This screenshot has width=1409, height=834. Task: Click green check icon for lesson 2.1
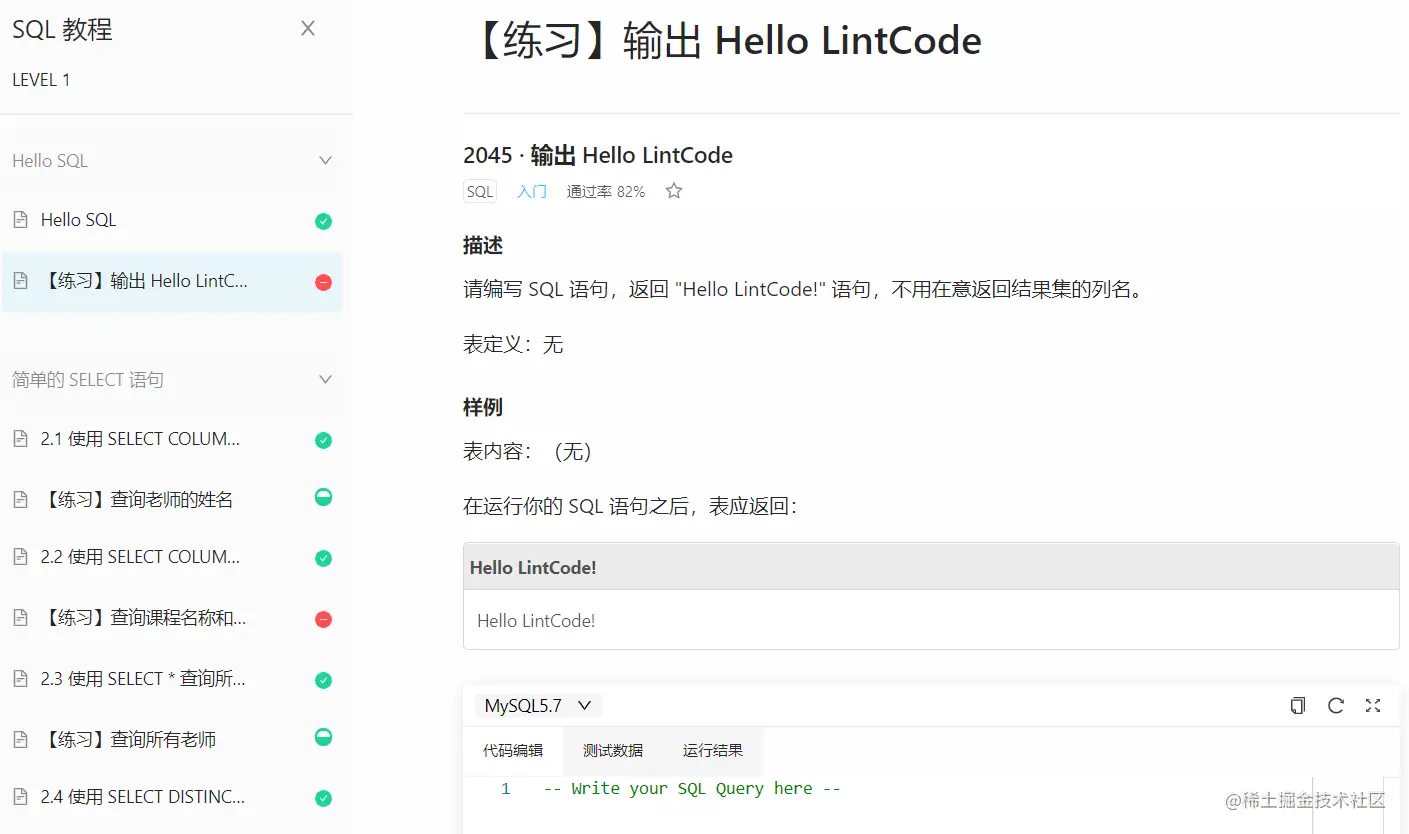pyautogui.click(x=323, y=440)
